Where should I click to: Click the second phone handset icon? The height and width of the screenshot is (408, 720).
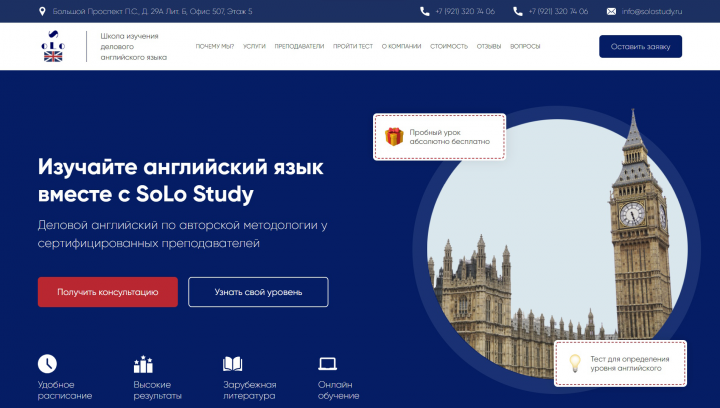(x=518, y=11)
